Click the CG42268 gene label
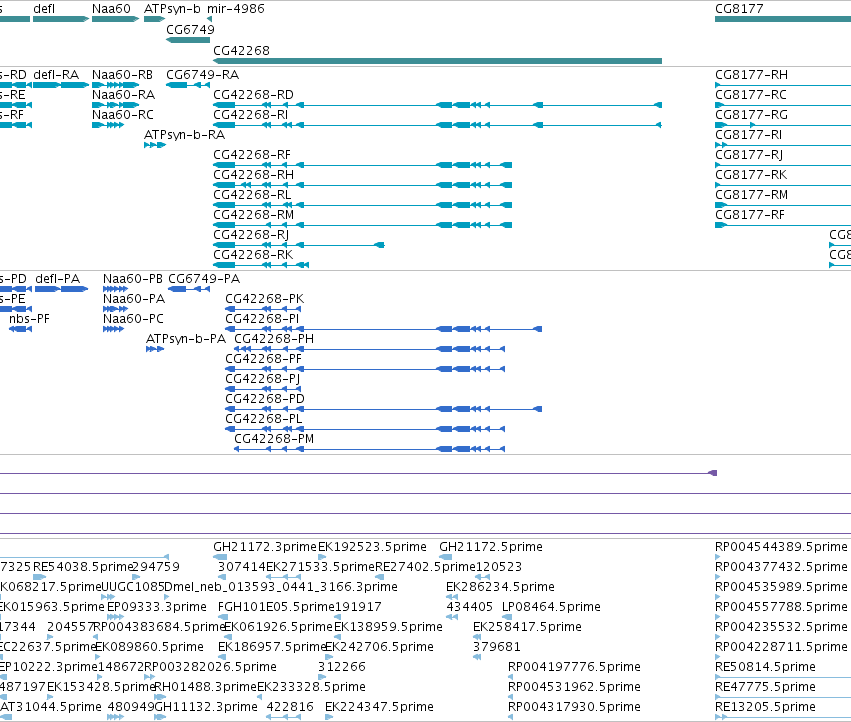Image resolution: width=851 pixels, height=722 pixels. pyautogui.click(x=241, y=50)
